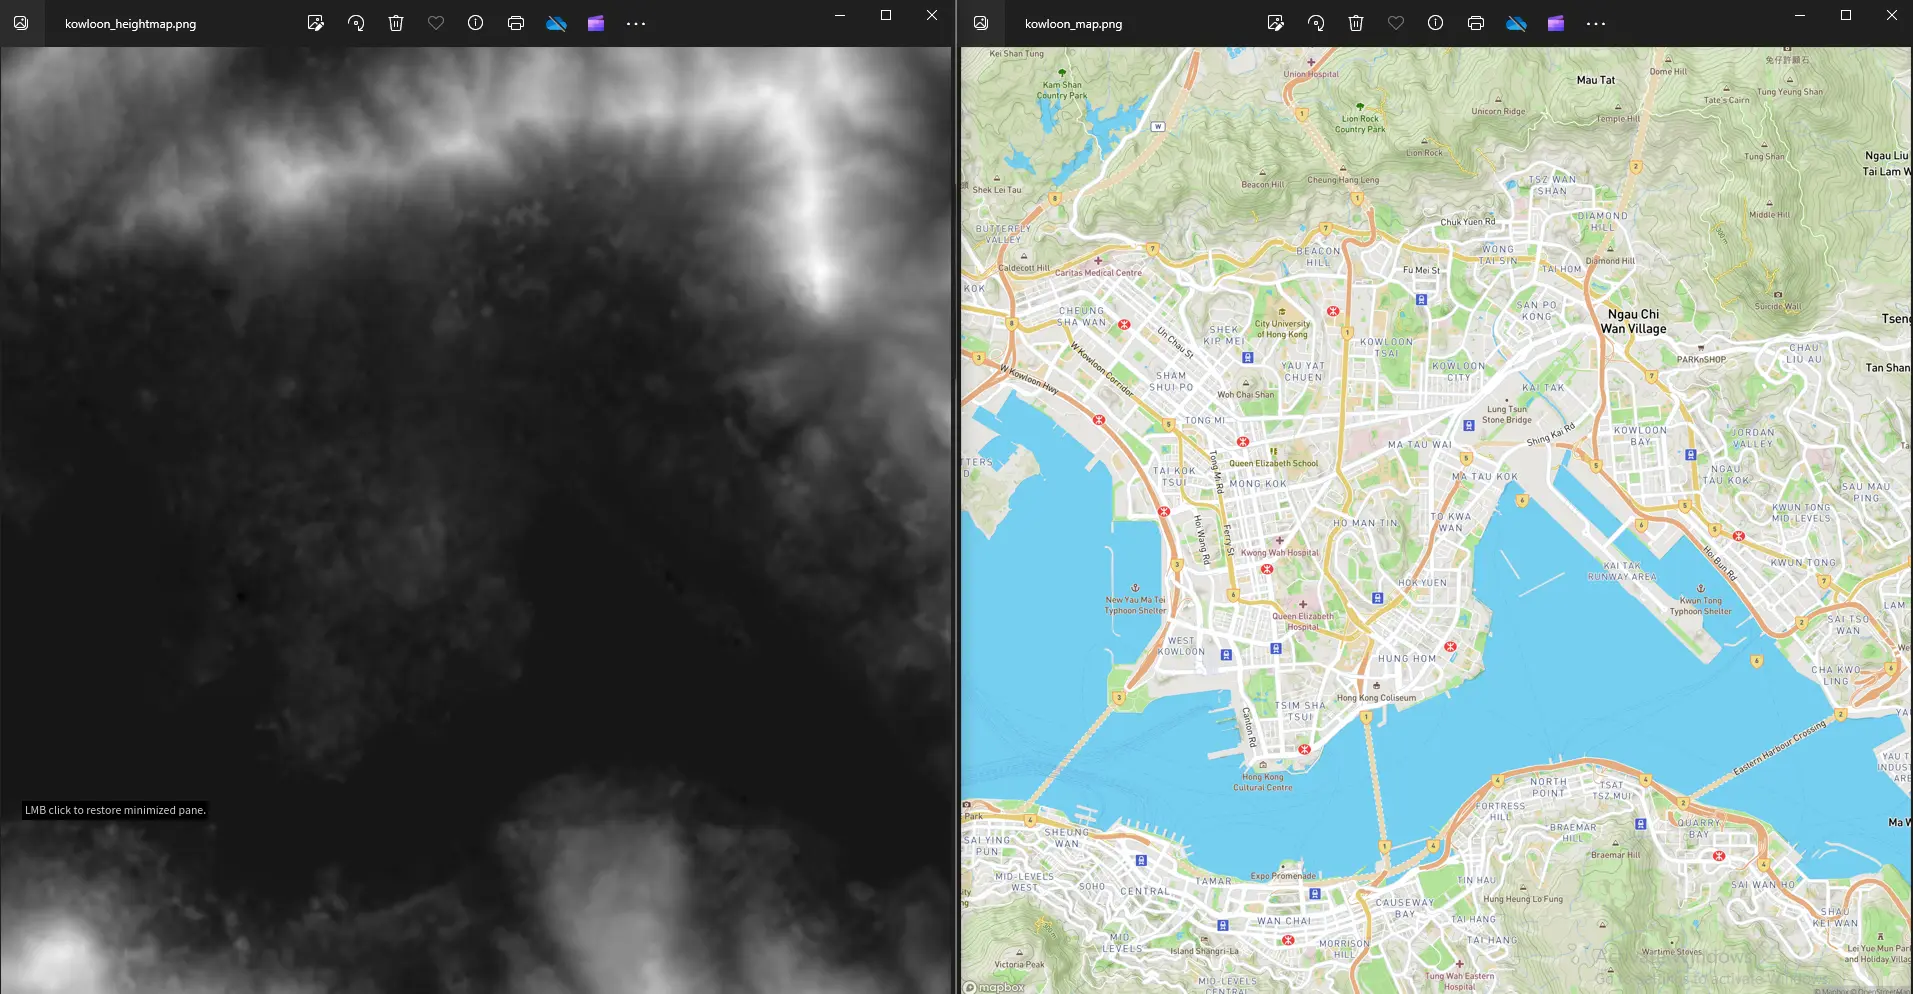The height and width of the screenshot is (994, 1913).
Task: Delete kowloon_heightmap.png using the trash icon
Action: point(396,23)
